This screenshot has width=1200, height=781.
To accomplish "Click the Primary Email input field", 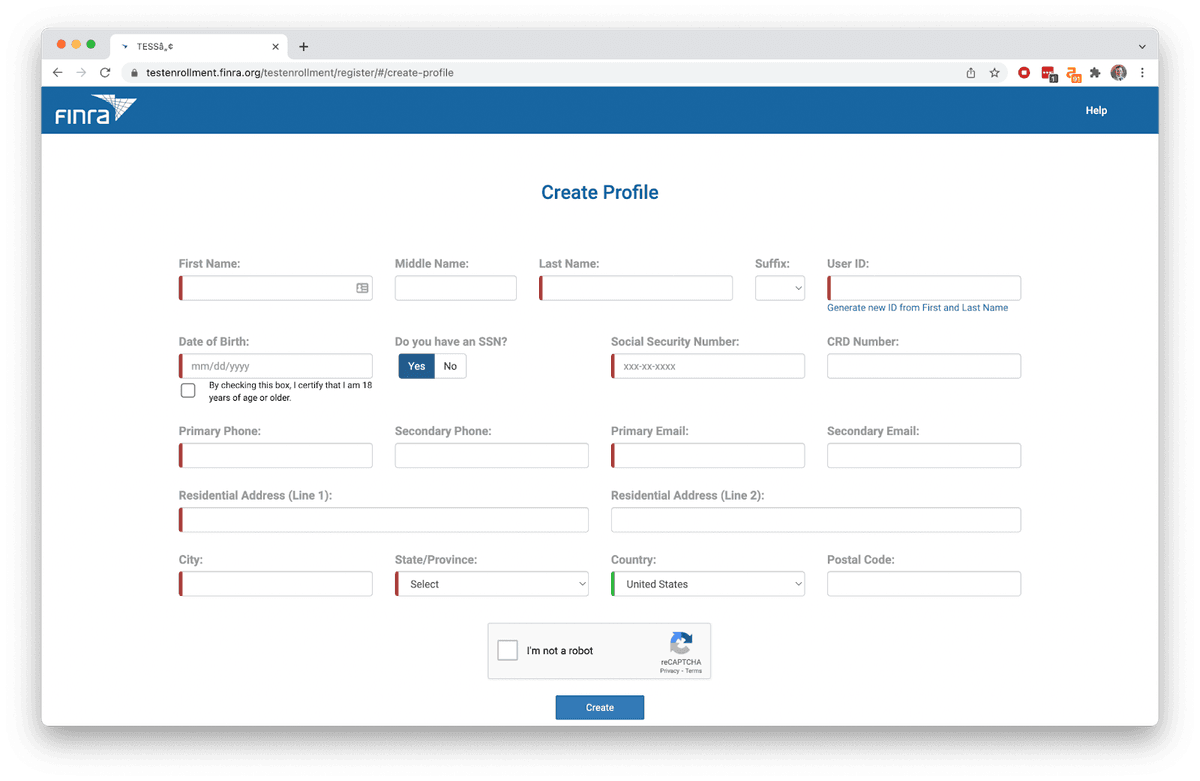I will [708, 456].
